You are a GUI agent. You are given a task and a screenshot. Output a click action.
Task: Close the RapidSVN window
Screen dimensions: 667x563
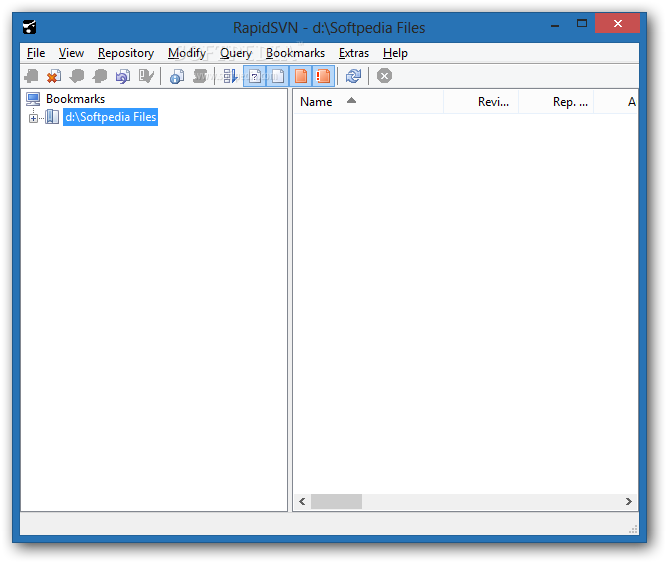(618, 23)
